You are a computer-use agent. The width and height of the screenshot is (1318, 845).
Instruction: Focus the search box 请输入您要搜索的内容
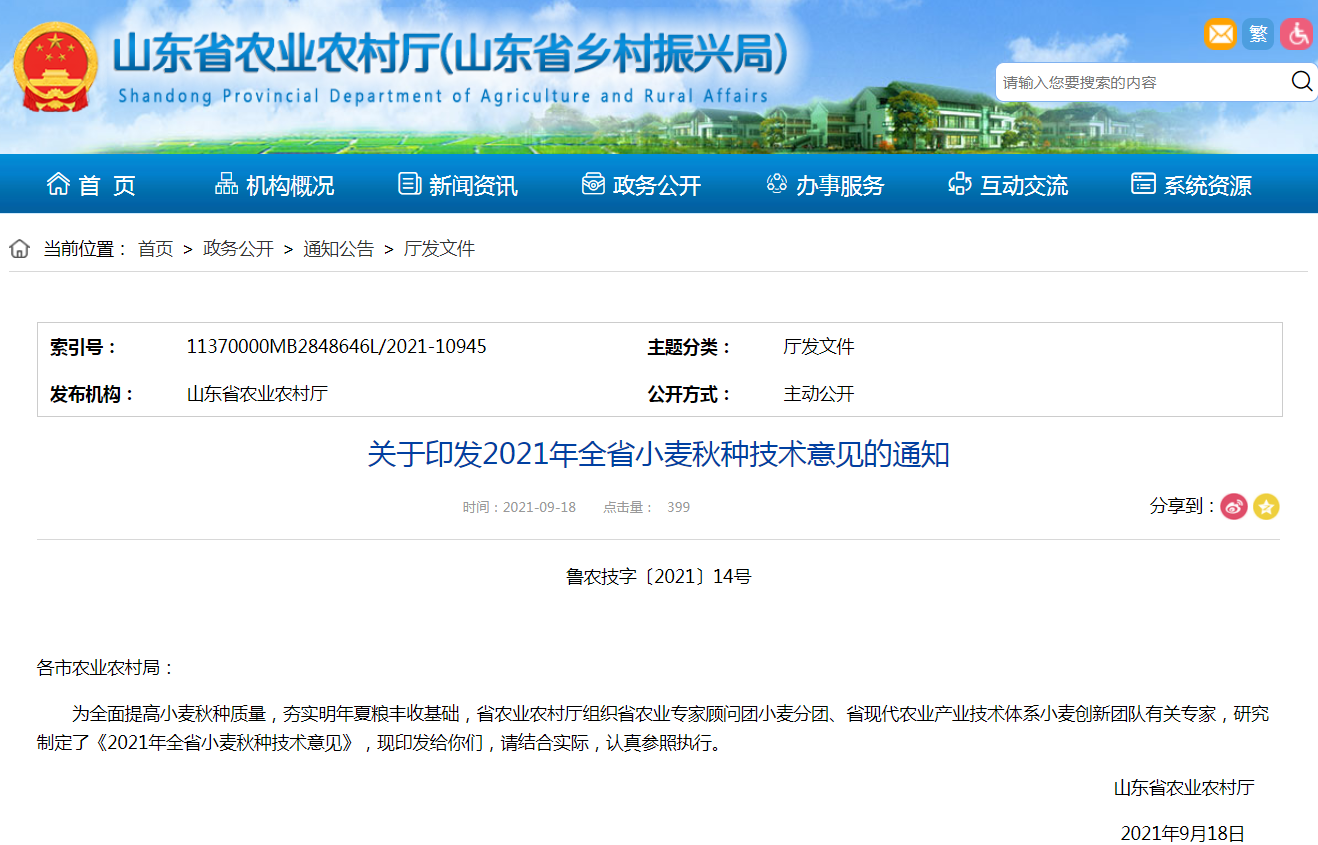(x=1143, y=82)
